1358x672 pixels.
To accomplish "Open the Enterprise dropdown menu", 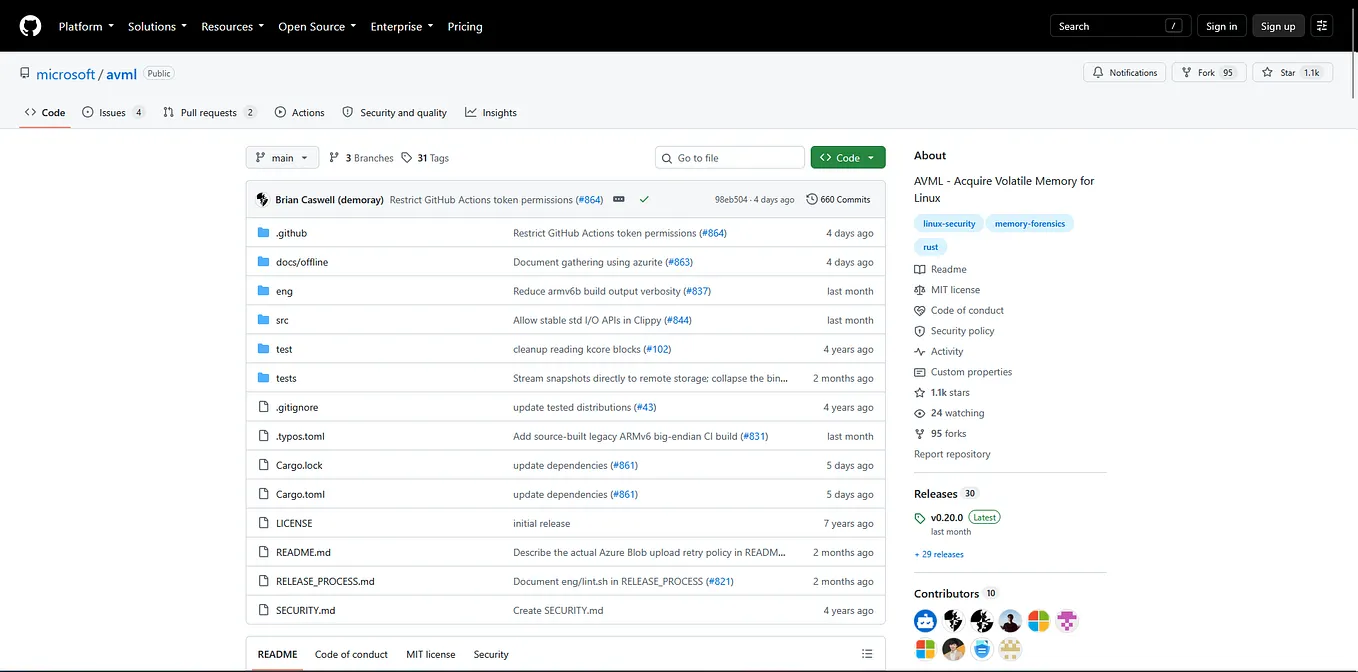I will click(x=402, y=27).
